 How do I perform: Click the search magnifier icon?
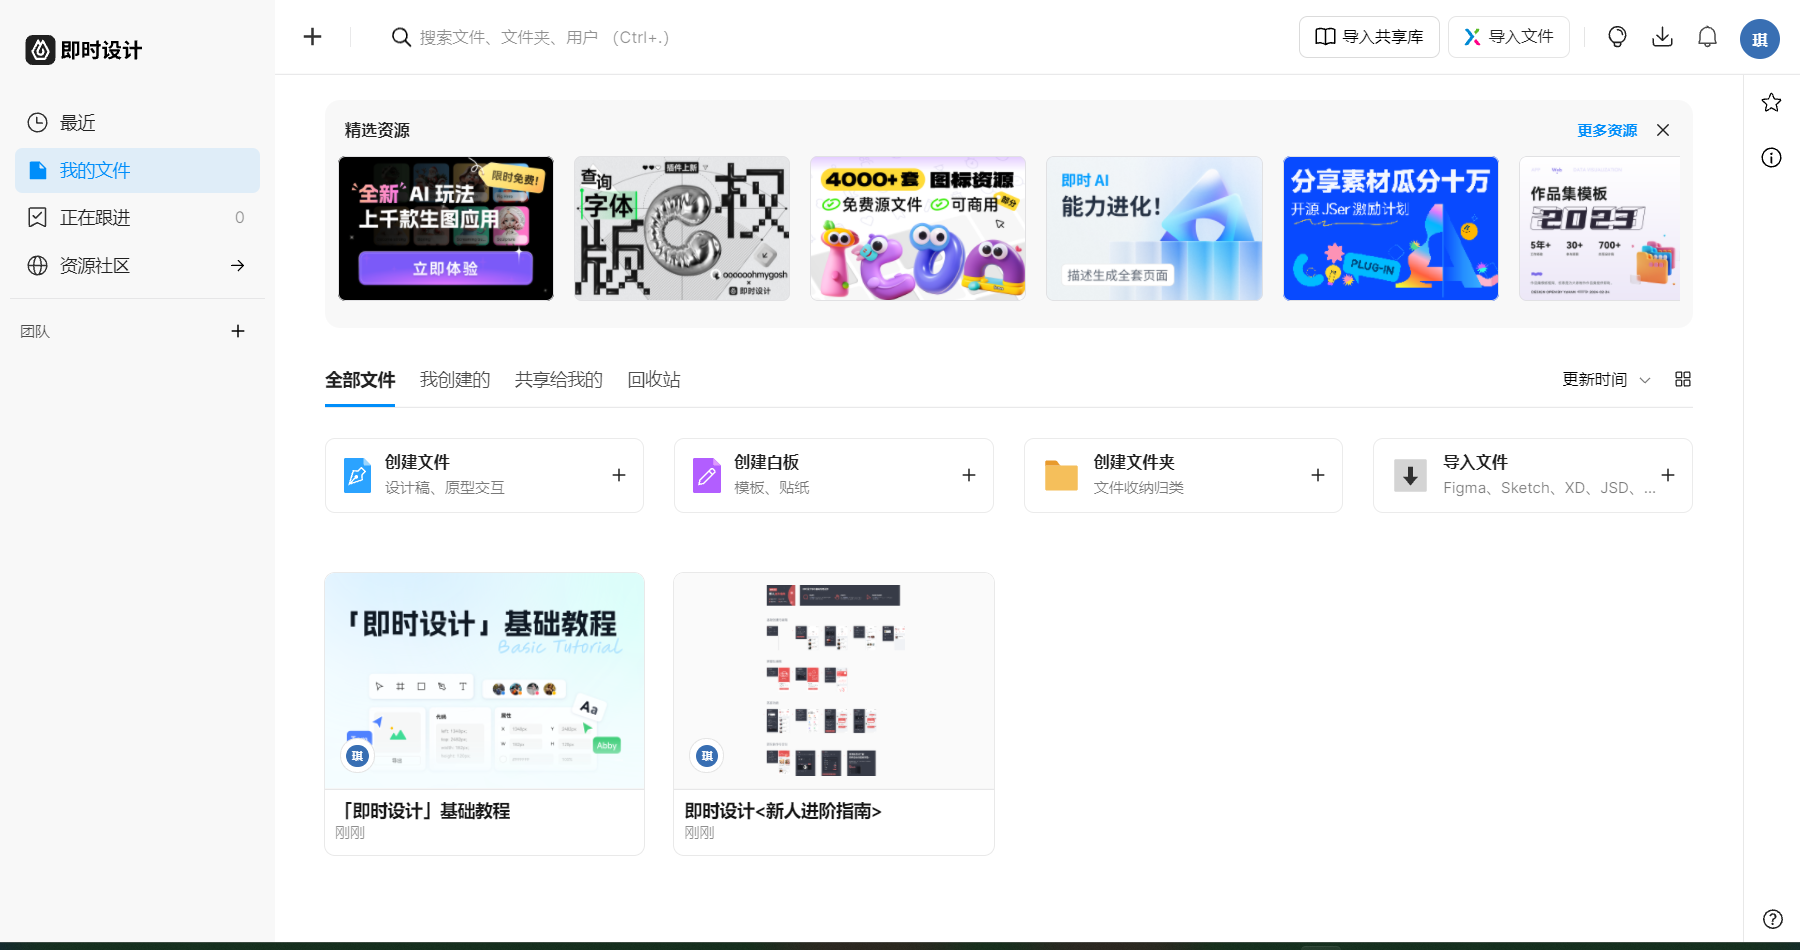(401, 37)
